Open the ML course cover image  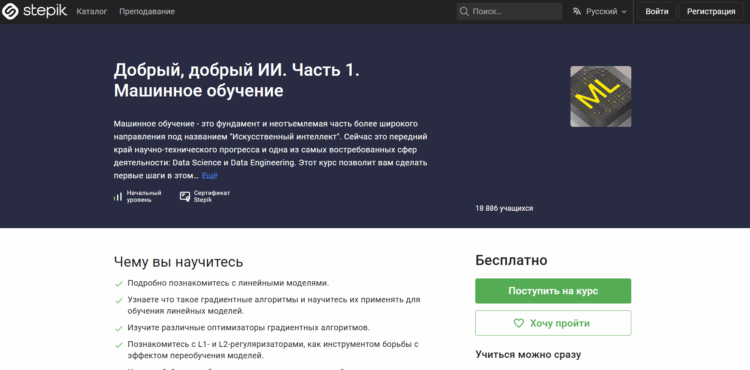[600, 97]
